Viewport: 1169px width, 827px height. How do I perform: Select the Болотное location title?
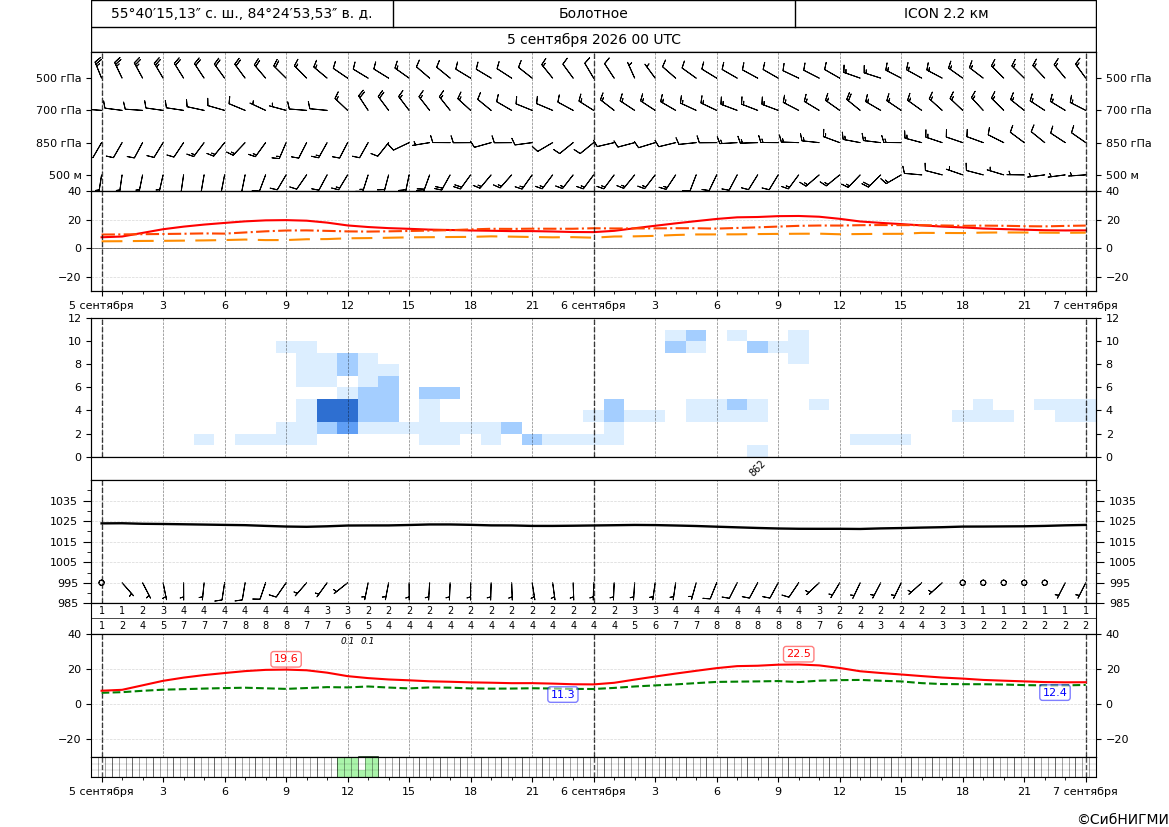tap(593, 13)
